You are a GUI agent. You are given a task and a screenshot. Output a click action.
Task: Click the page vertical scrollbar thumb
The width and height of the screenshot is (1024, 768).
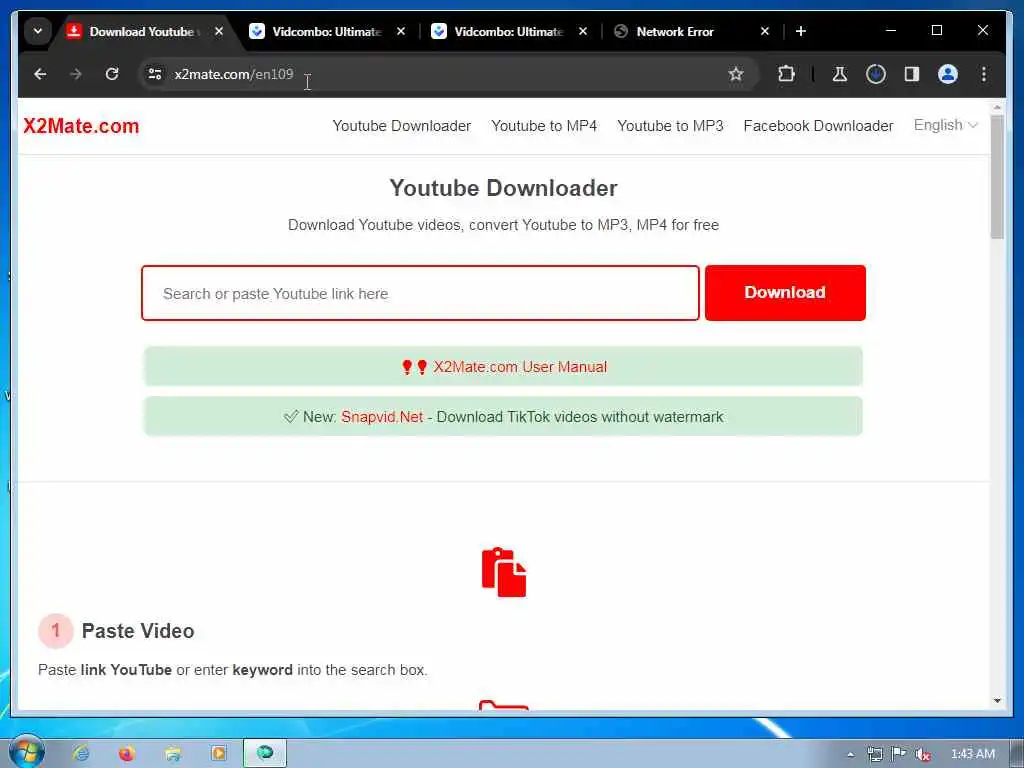click(997, 176)
